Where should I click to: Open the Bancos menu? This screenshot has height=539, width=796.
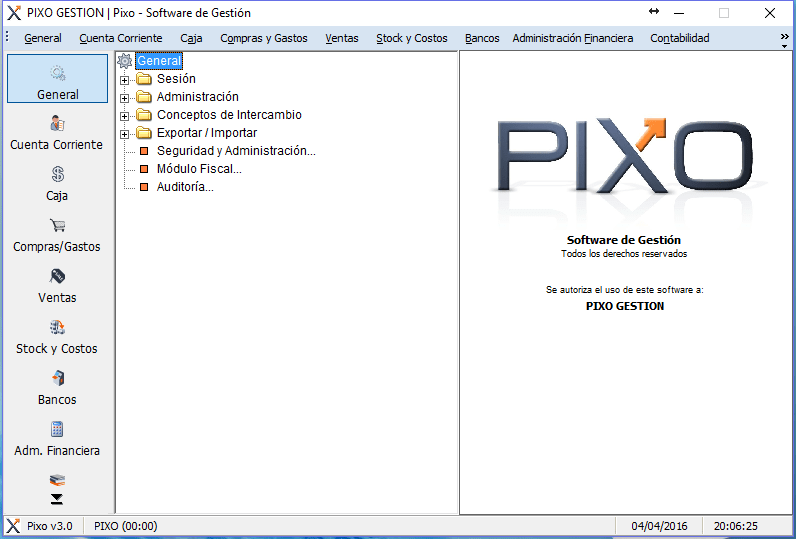(482, 38)
